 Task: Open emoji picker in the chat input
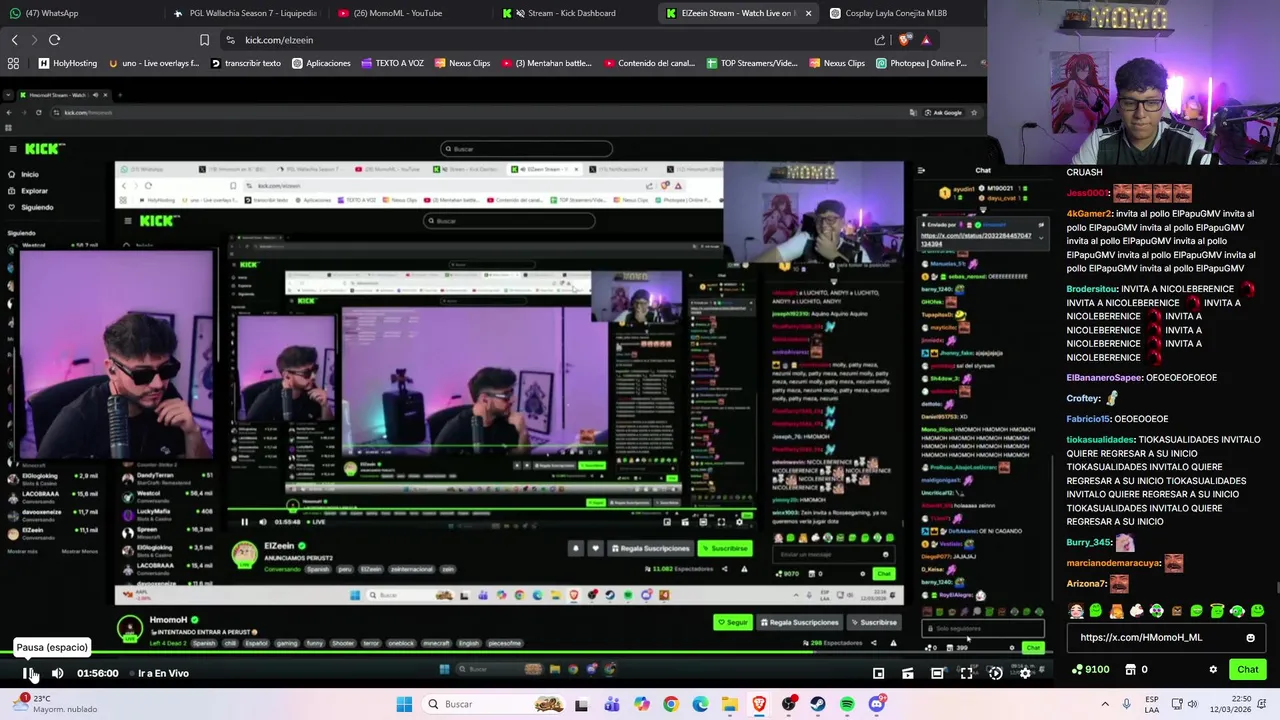pyautogui.click(x=1250, y=637)
